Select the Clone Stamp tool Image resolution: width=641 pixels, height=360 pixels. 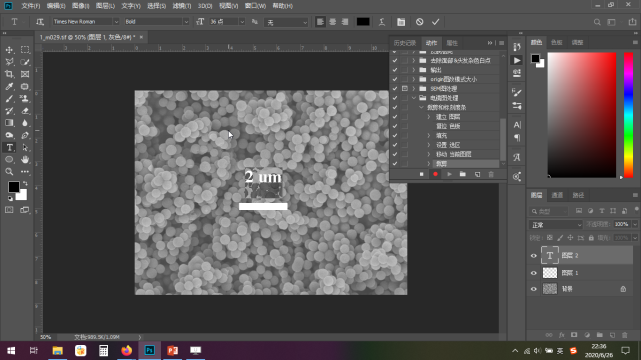25,99
